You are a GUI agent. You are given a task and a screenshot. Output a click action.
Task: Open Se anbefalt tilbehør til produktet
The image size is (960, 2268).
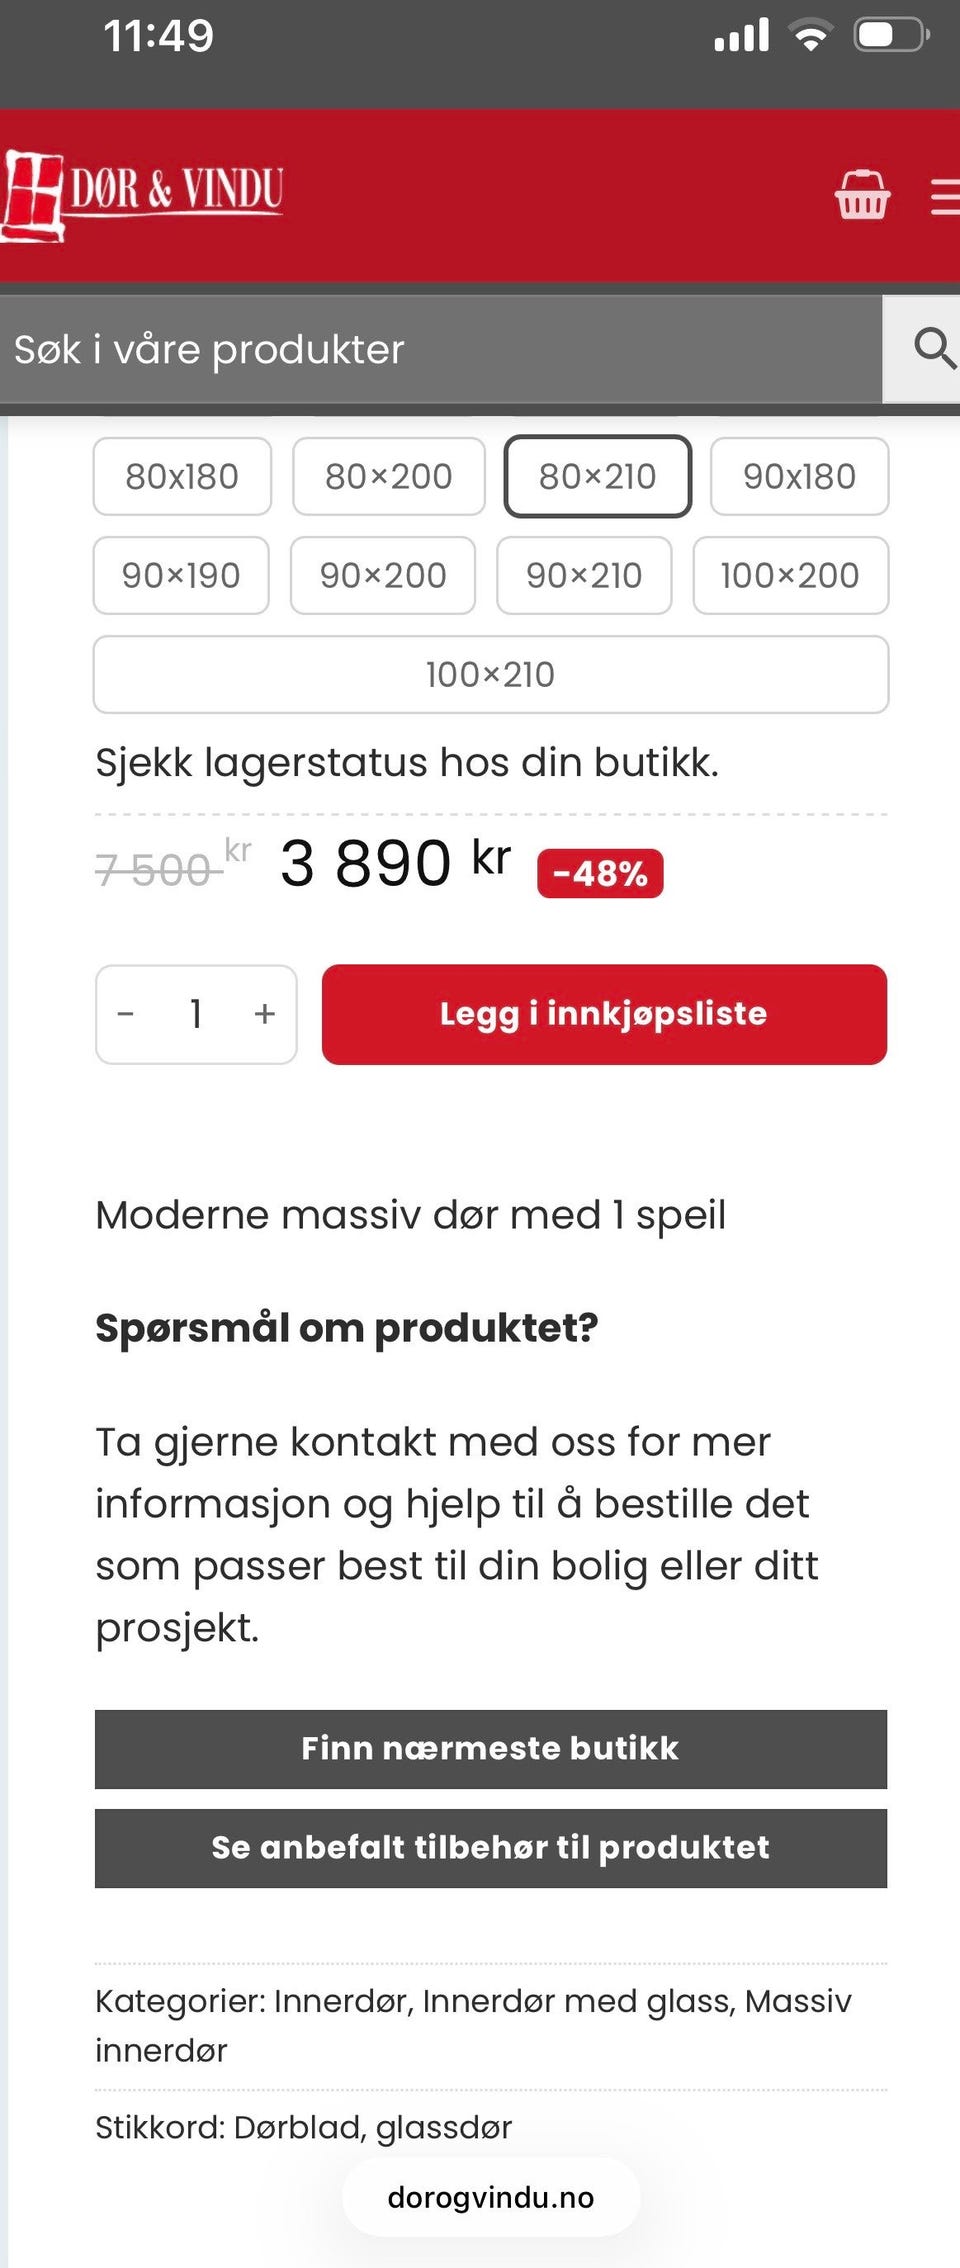click(490, 1847)
